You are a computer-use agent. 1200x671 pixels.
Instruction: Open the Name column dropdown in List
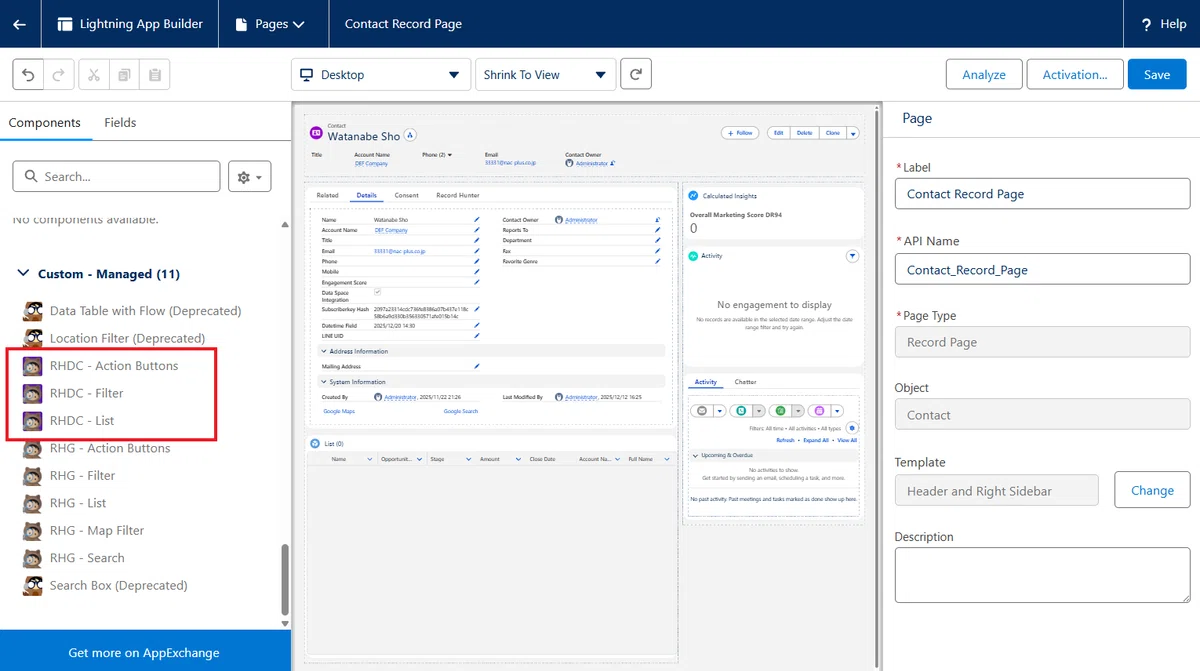coord(372,459)
